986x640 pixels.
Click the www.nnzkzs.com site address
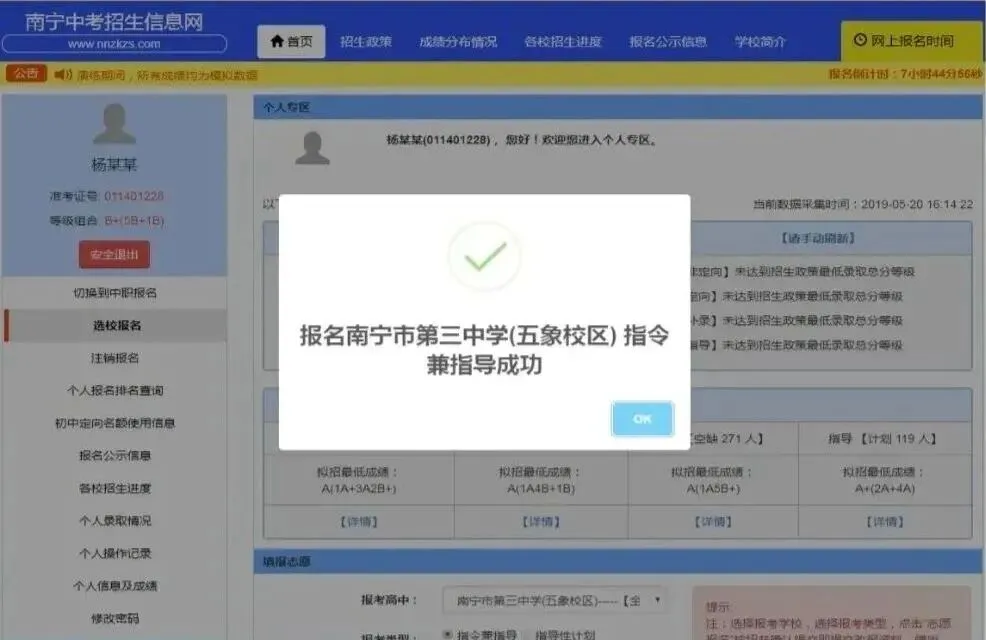point(114,44)
